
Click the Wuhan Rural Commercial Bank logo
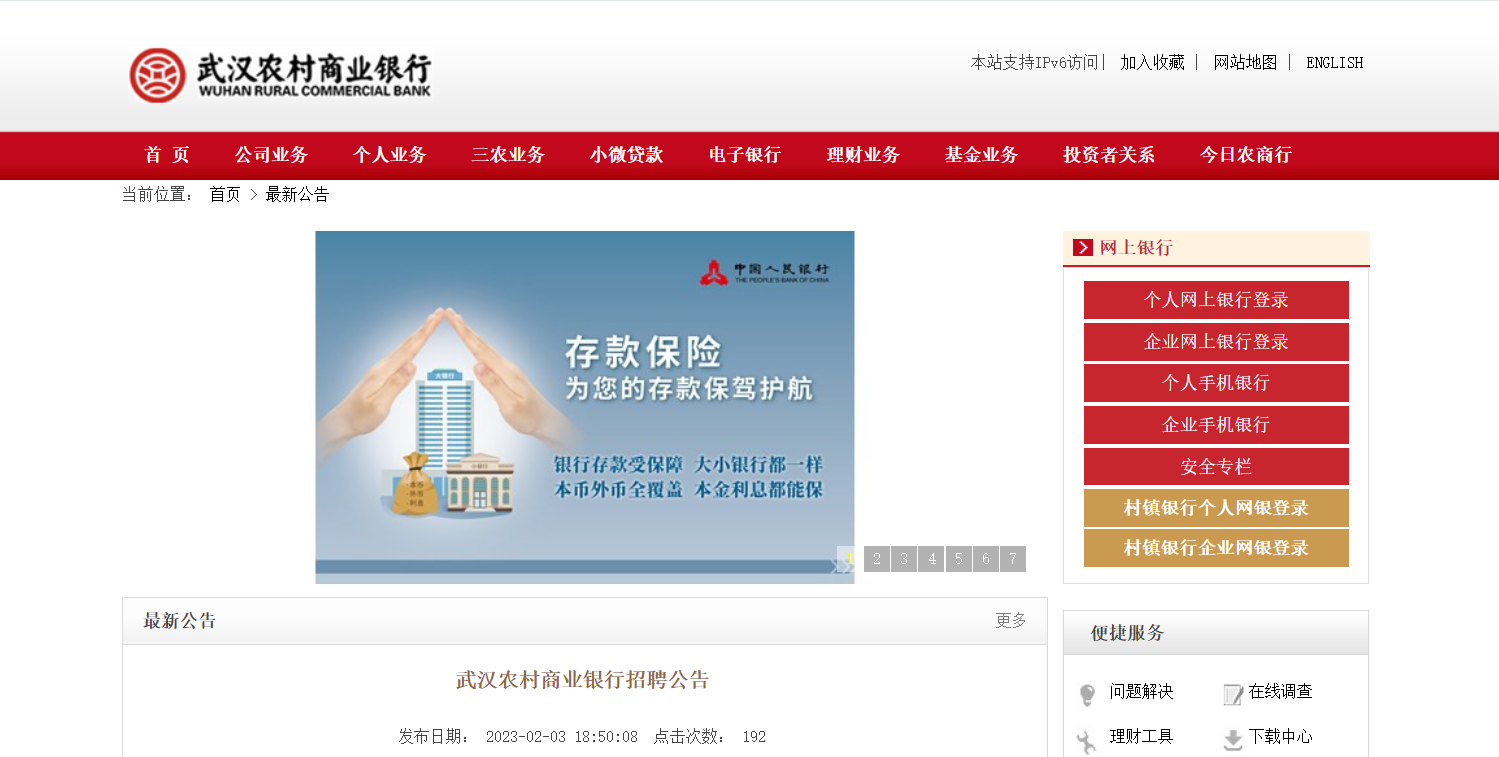coord(280,75)
